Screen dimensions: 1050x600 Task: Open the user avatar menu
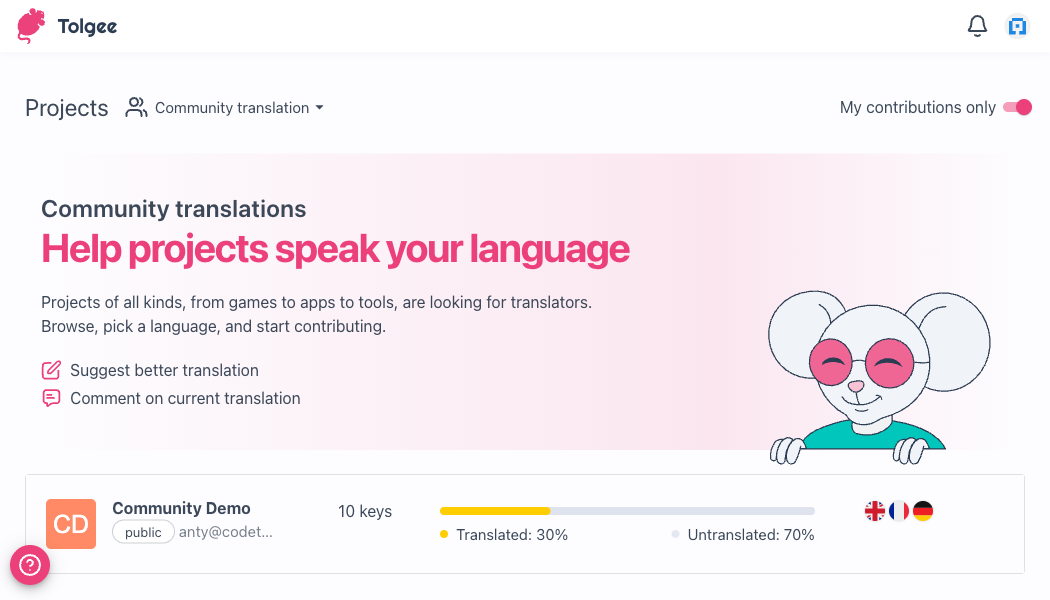1017,26
